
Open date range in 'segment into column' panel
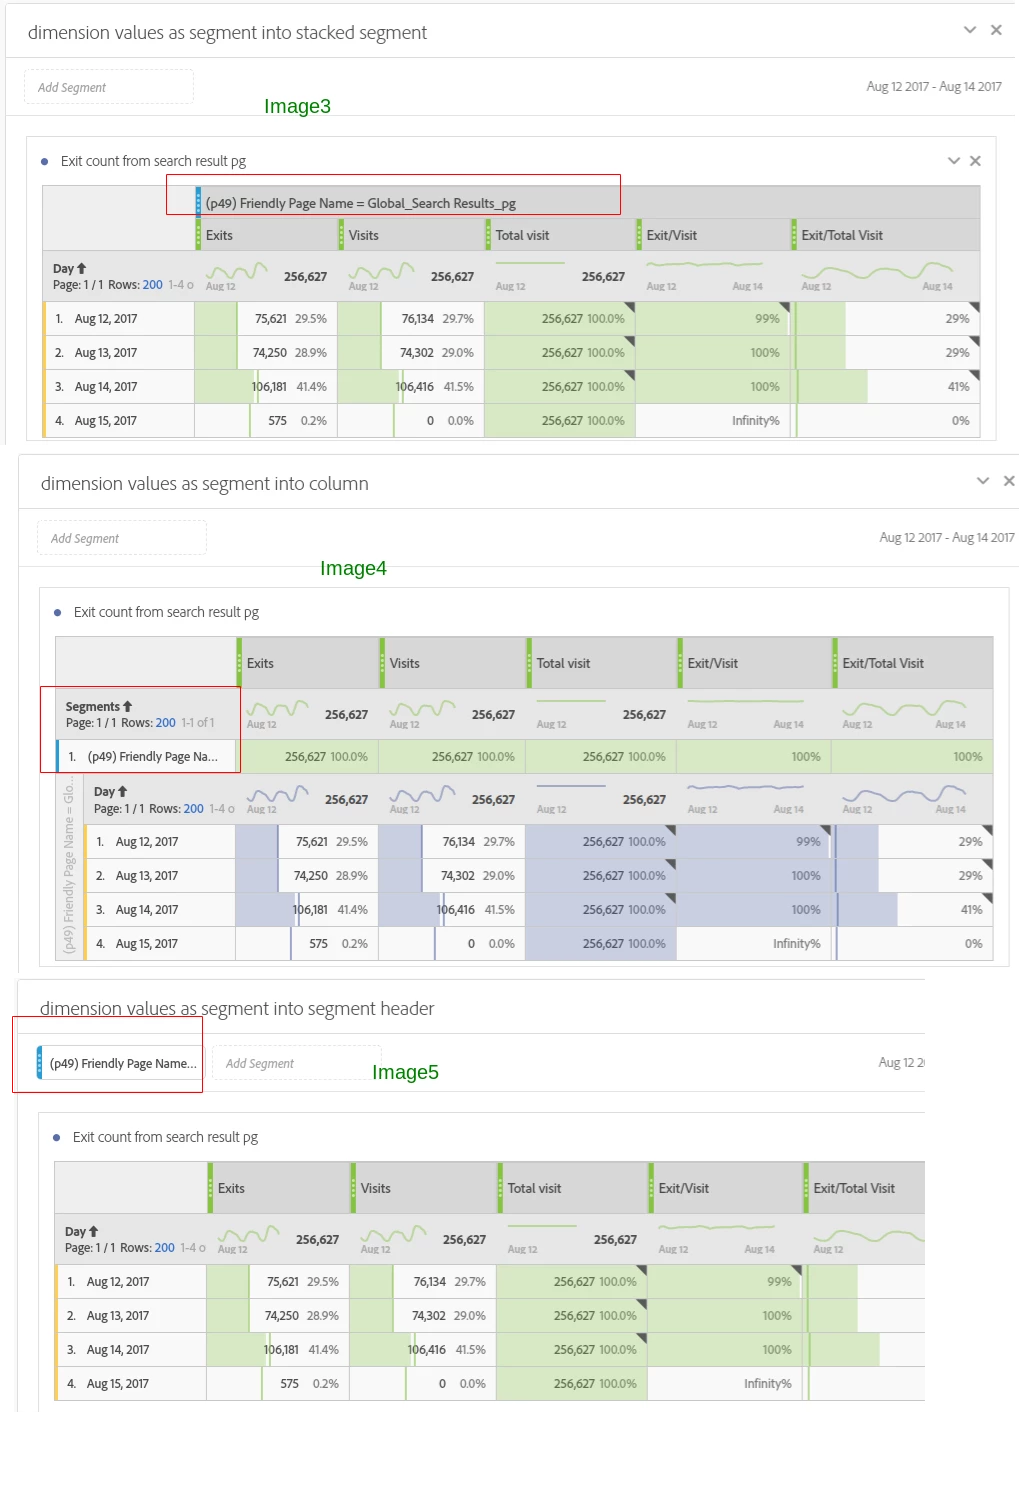coord(947,538)
